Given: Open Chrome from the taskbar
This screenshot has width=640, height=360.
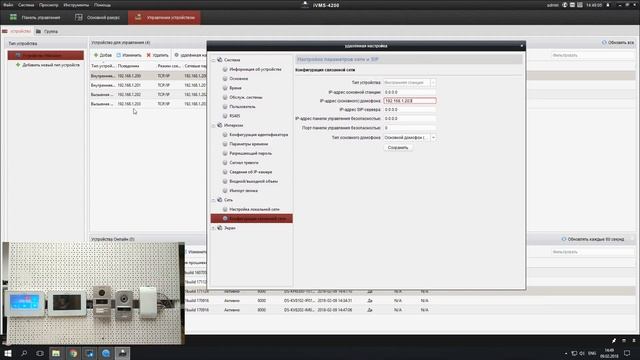Looking at the screenshot, I should click(73, 353).
